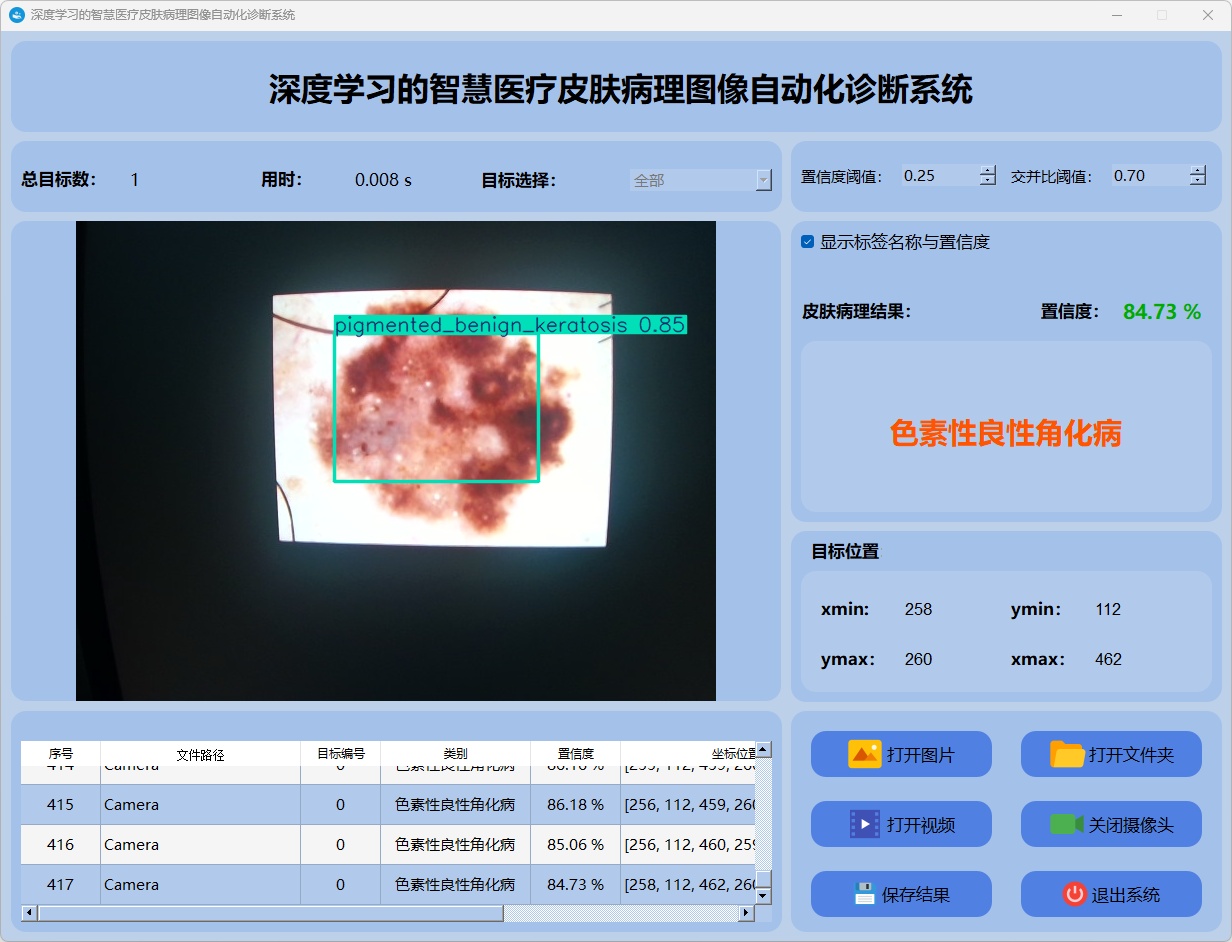Screen dimensions: 1232x942
Task: Click the table's horizontal scrollbar right arrow
Action: tap(746, 913)
